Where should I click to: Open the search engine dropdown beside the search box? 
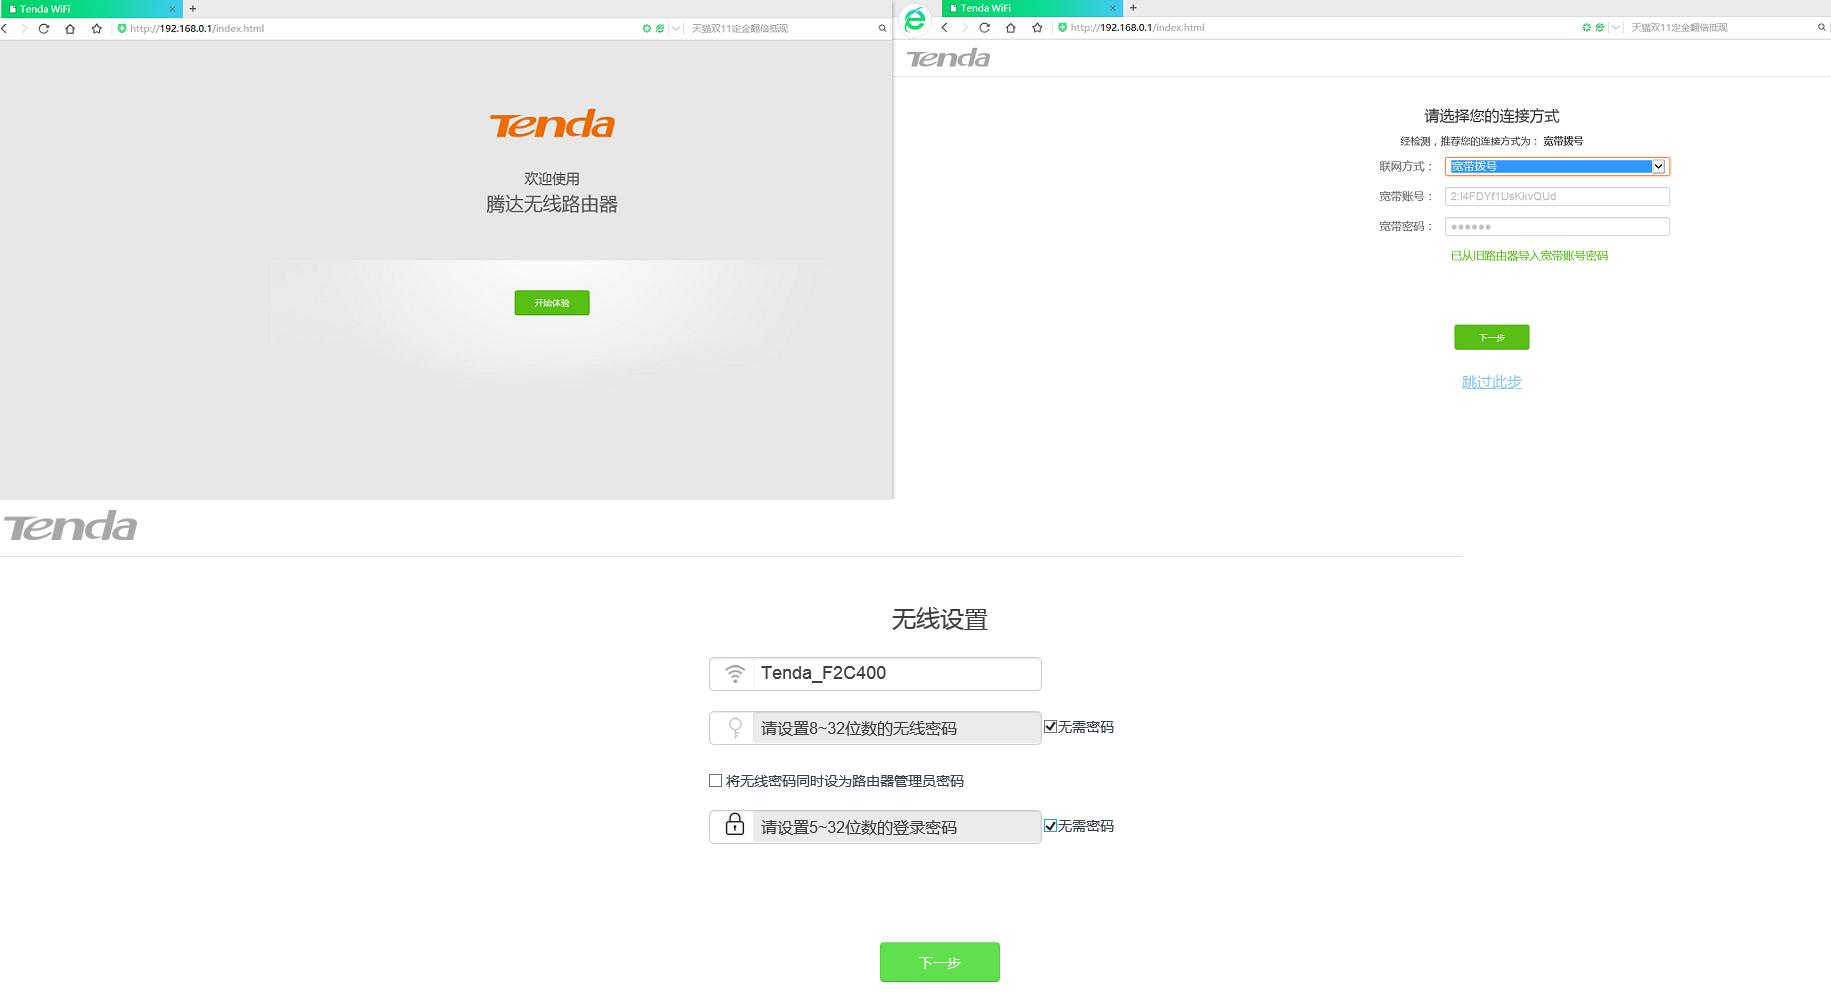[675, 28]
